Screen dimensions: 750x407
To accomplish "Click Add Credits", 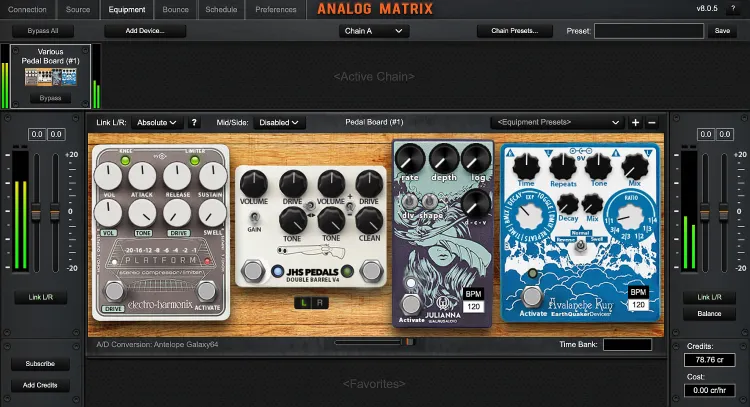I will coord(40,385).
